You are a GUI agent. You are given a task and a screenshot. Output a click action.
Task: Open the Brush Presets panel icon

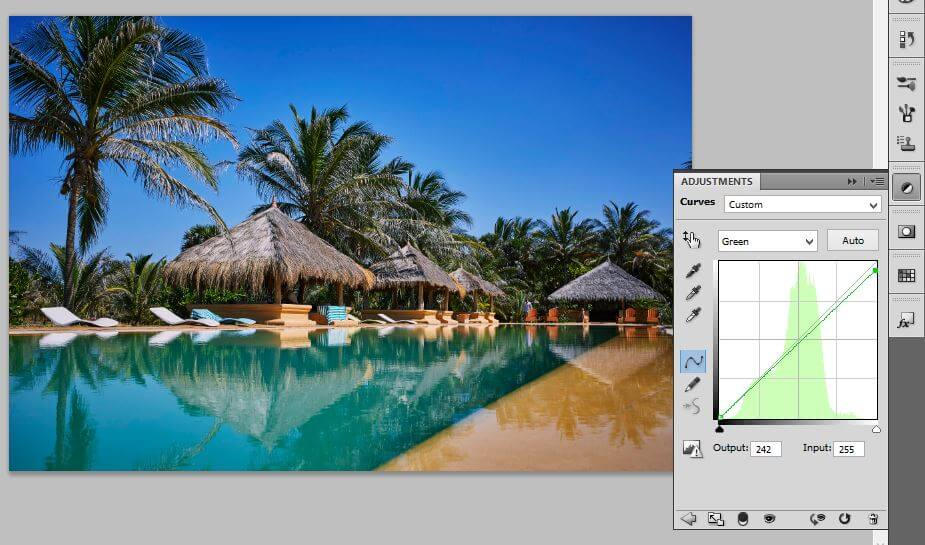[907, 112]
